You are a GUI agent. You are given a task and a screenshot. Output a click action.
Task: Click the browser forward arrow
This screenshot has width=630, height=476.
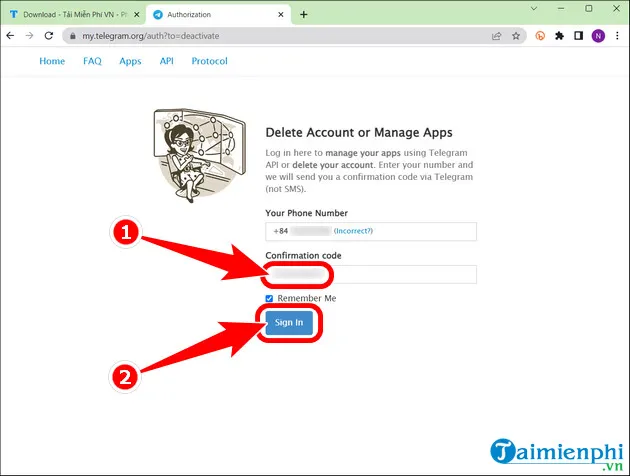(29, 36)
